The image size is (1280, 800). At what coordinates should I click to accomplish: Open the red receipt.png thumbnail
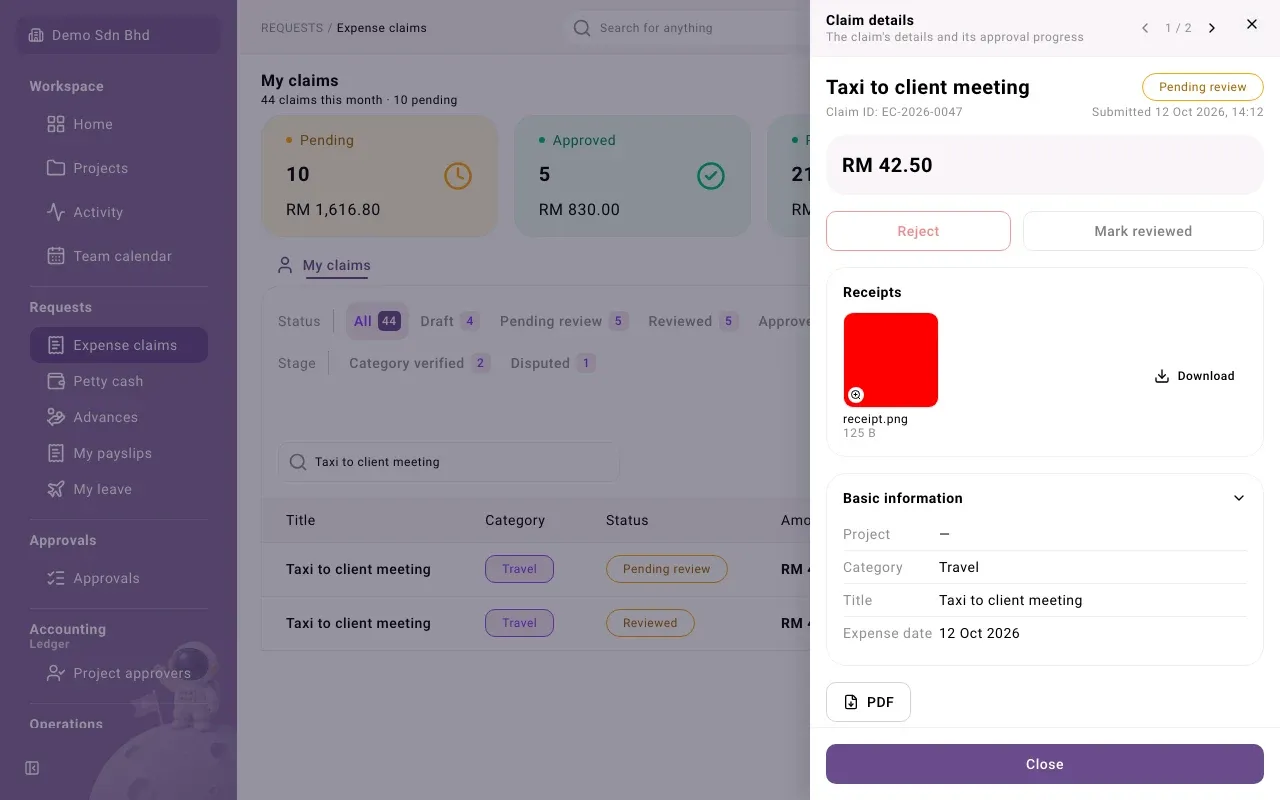coord(891,360)
